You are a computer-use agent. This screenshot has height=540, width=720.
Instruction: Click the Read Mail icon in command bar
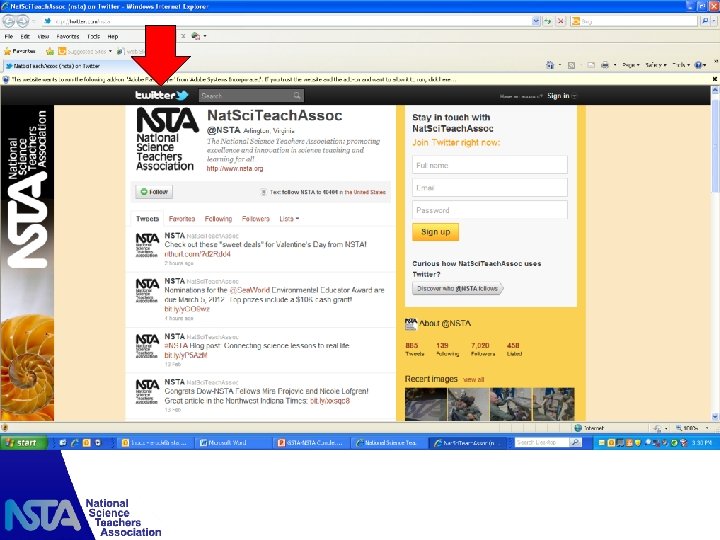pyautogui.click(x=591, y=65)
